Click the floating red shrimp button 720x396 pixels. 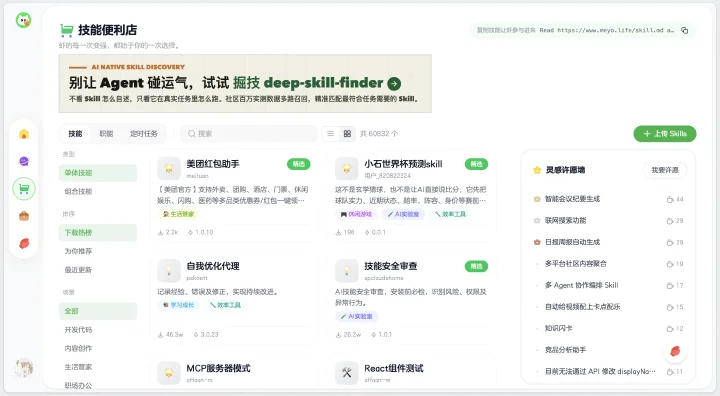675,351
